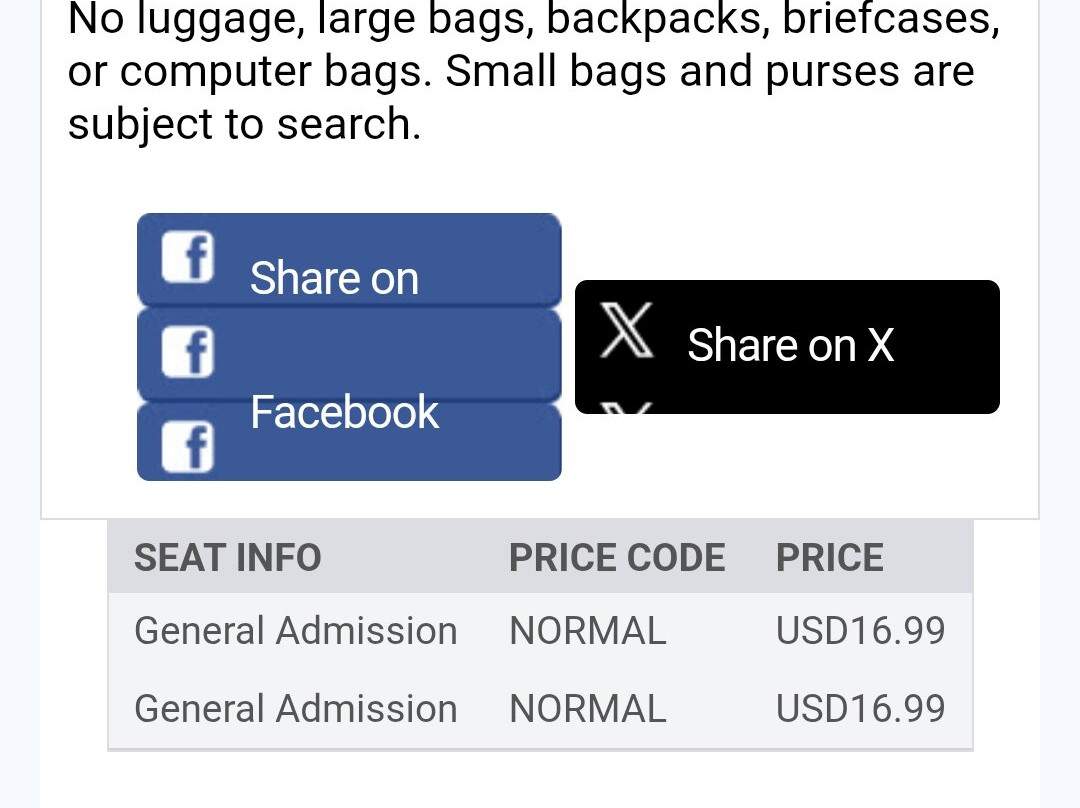Click the PRICE column header
1080x808 pixels.
click(x=830, y=558)
